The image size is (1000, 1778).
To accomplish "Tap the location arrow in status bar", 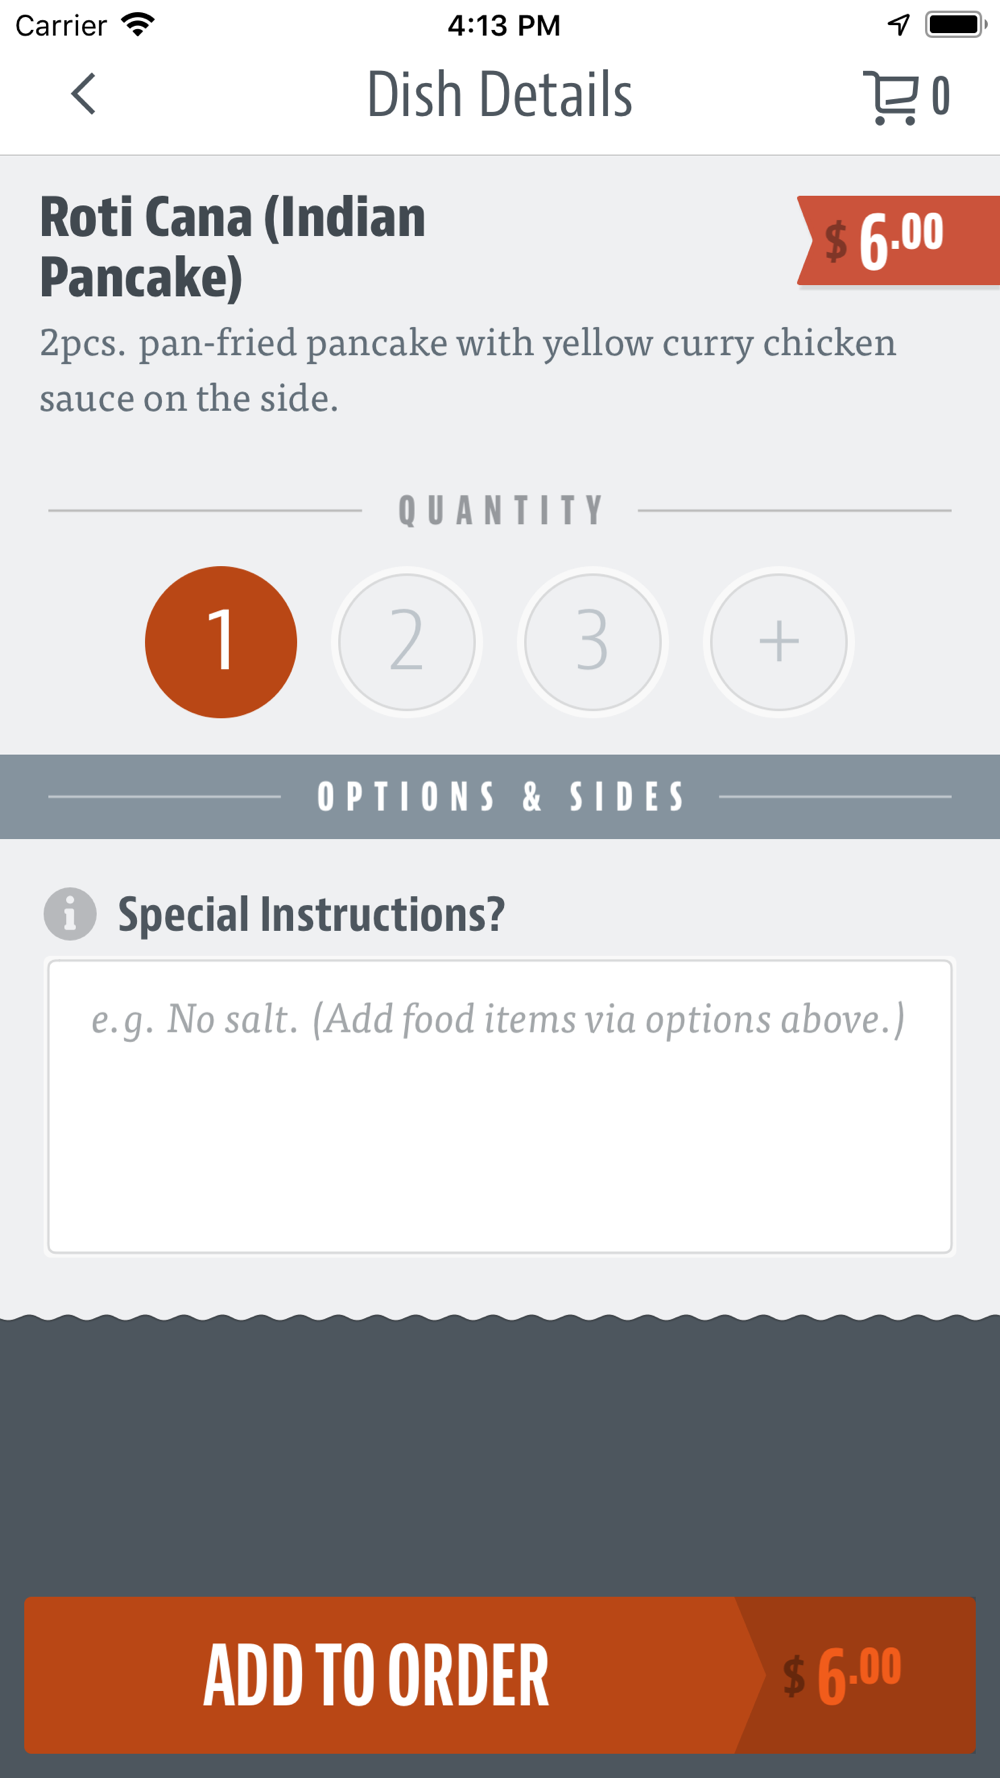I will (x=899, y=25).
